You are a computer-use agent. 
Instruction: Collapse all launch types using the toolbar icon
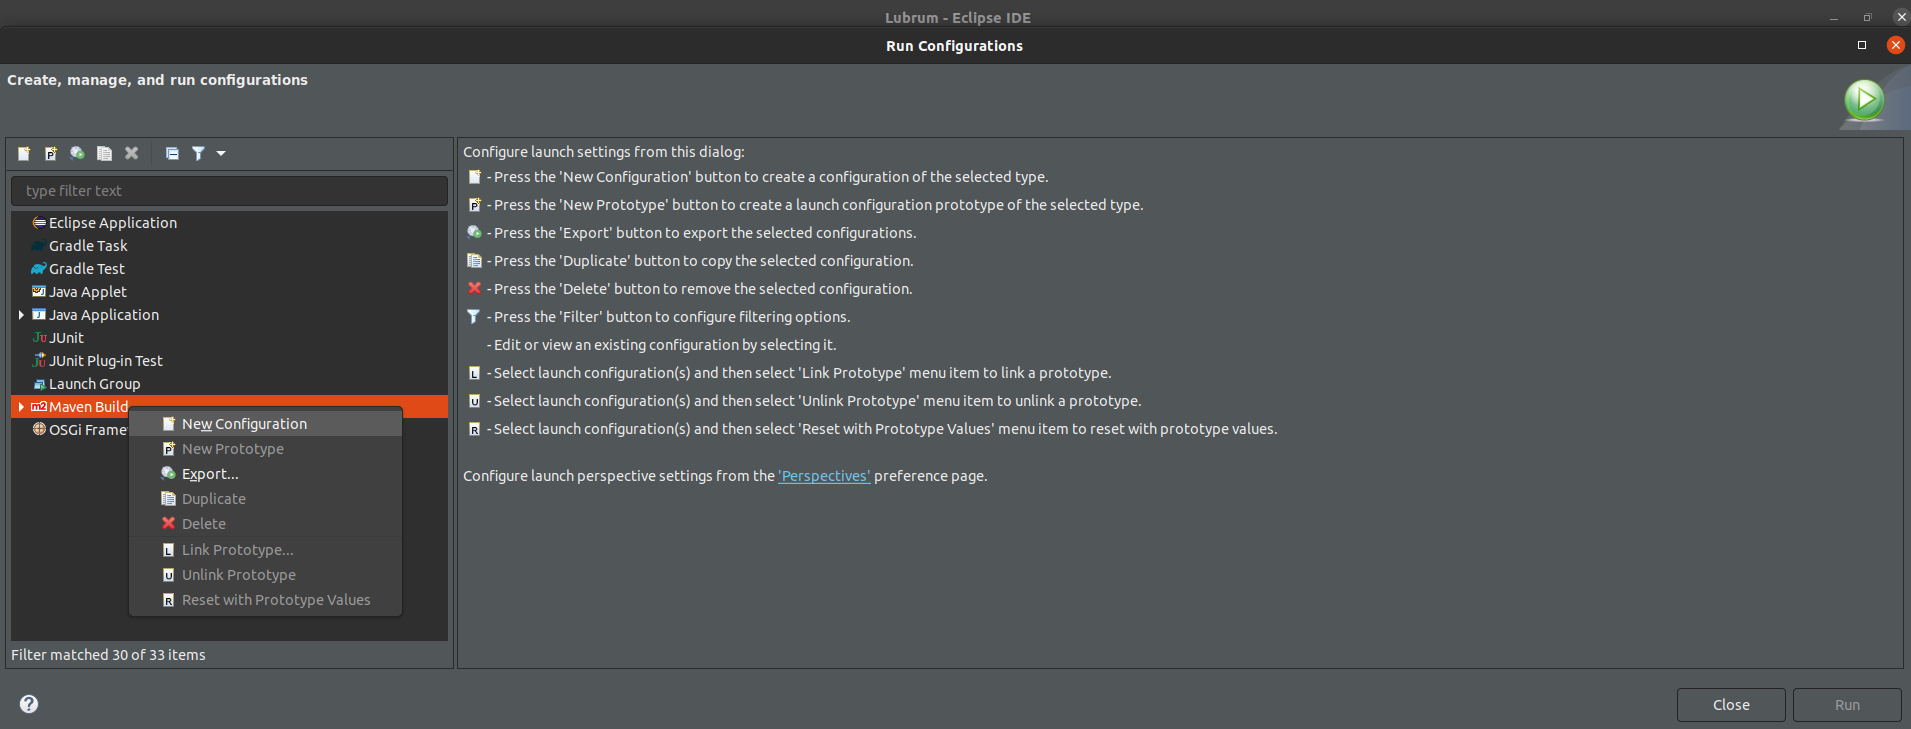(171, 153)
